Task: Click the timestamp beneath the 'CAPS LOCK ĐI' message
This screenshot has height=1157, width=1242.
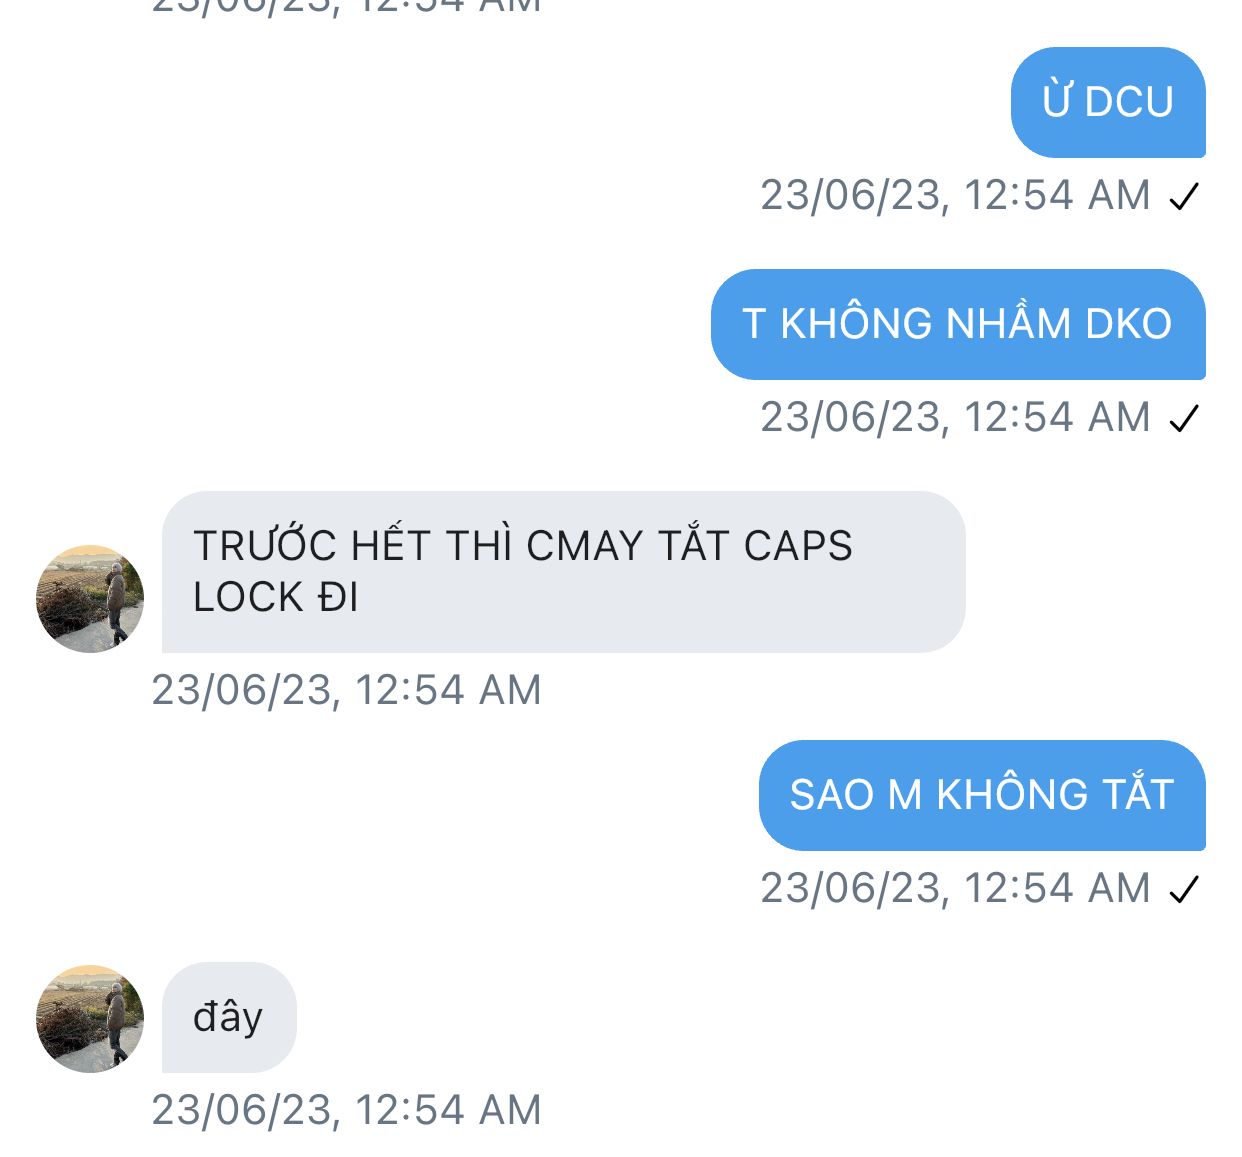Action: (x=346, y=690)
